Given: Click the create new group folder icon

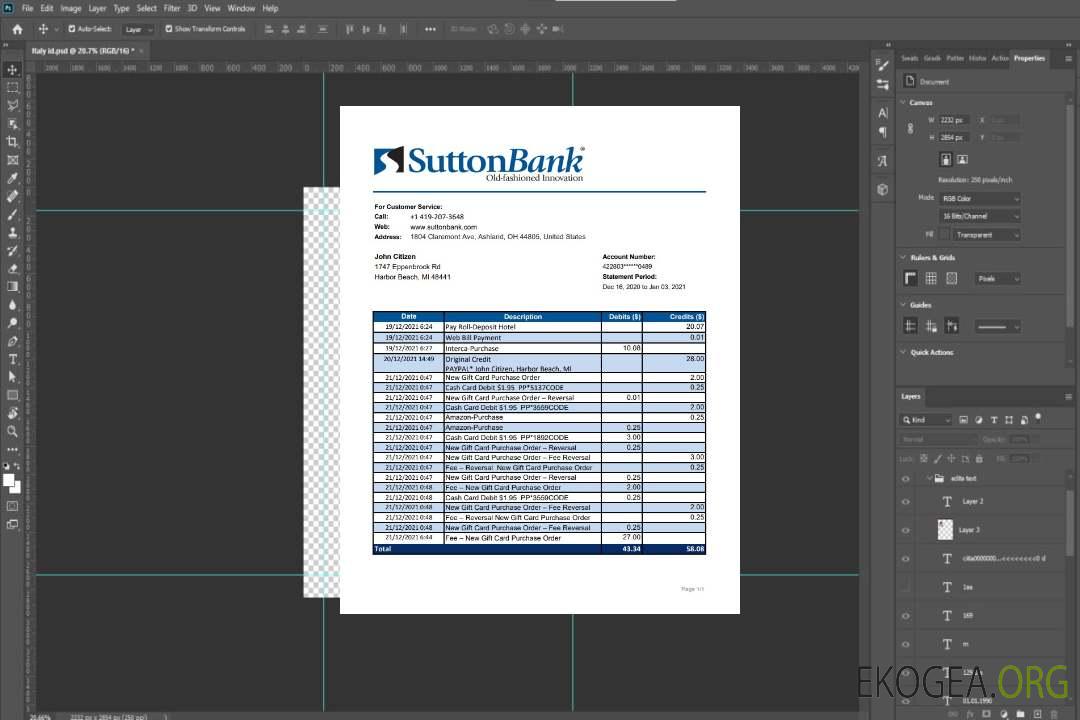Looking at the screenshot, I should (x=1020, y=714).
